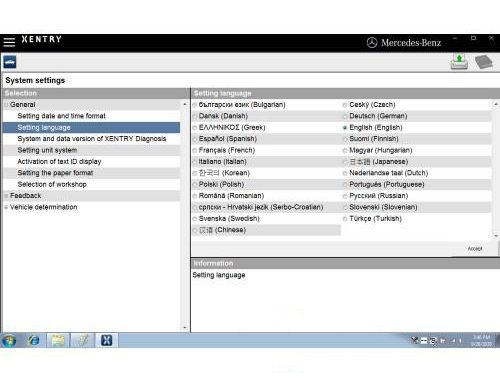Open the XENTRY hamburger menu
The width and height of the screenshot is (500, 381).
click(9, 42)
